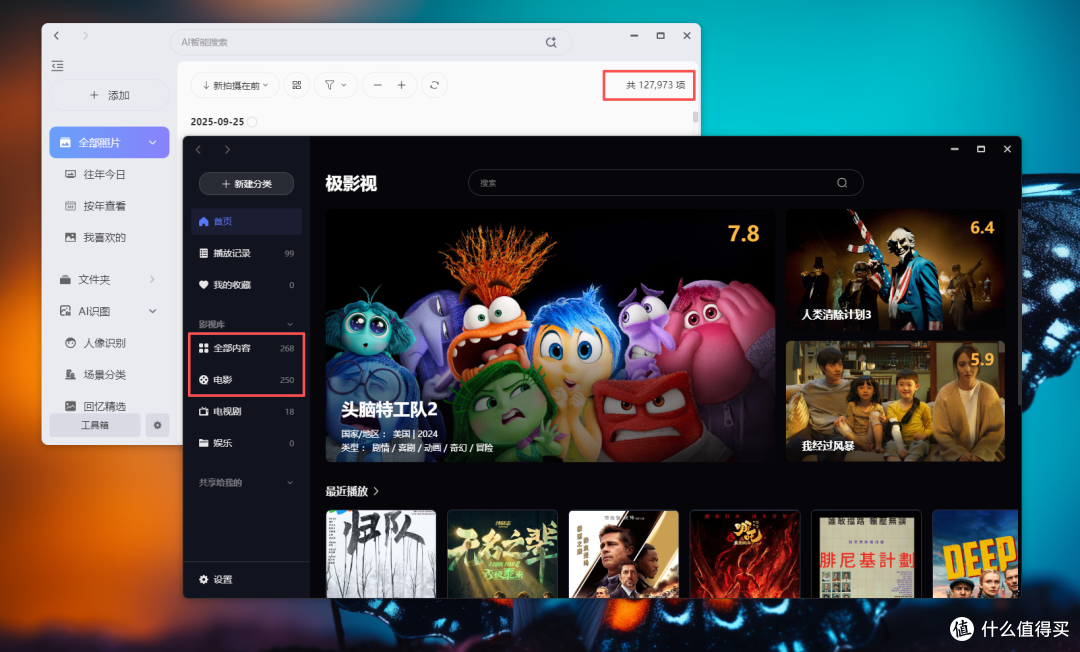This screenshot has width=1080, height=652.
Task: Switch photo layout using the grid view icon
Action: coord(296,85)
